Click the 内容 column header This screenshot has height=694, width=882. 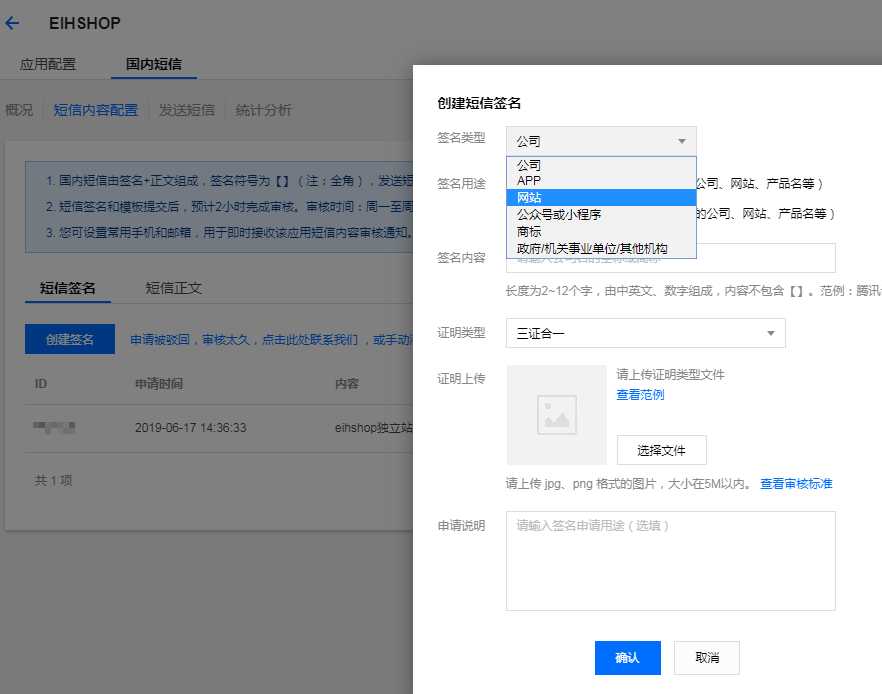346,384
